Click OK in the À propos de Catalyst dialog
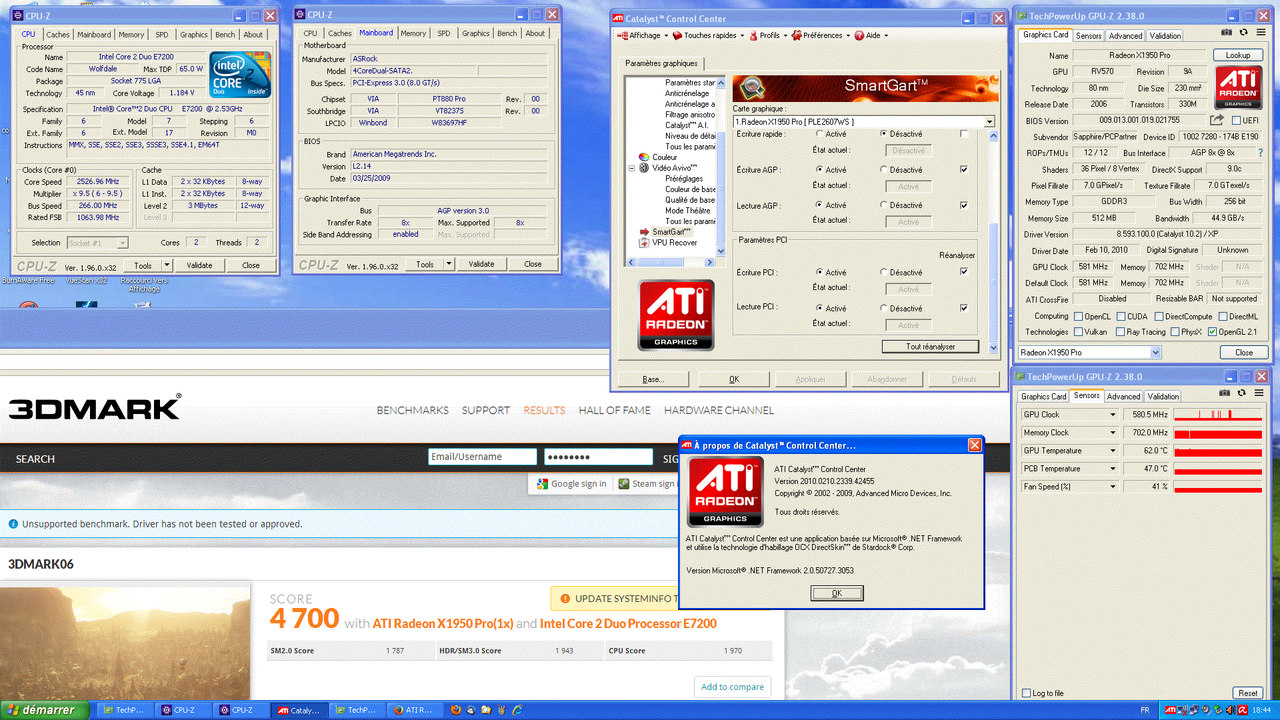This screenshot has height=720, width=1280. pos(836,593)
